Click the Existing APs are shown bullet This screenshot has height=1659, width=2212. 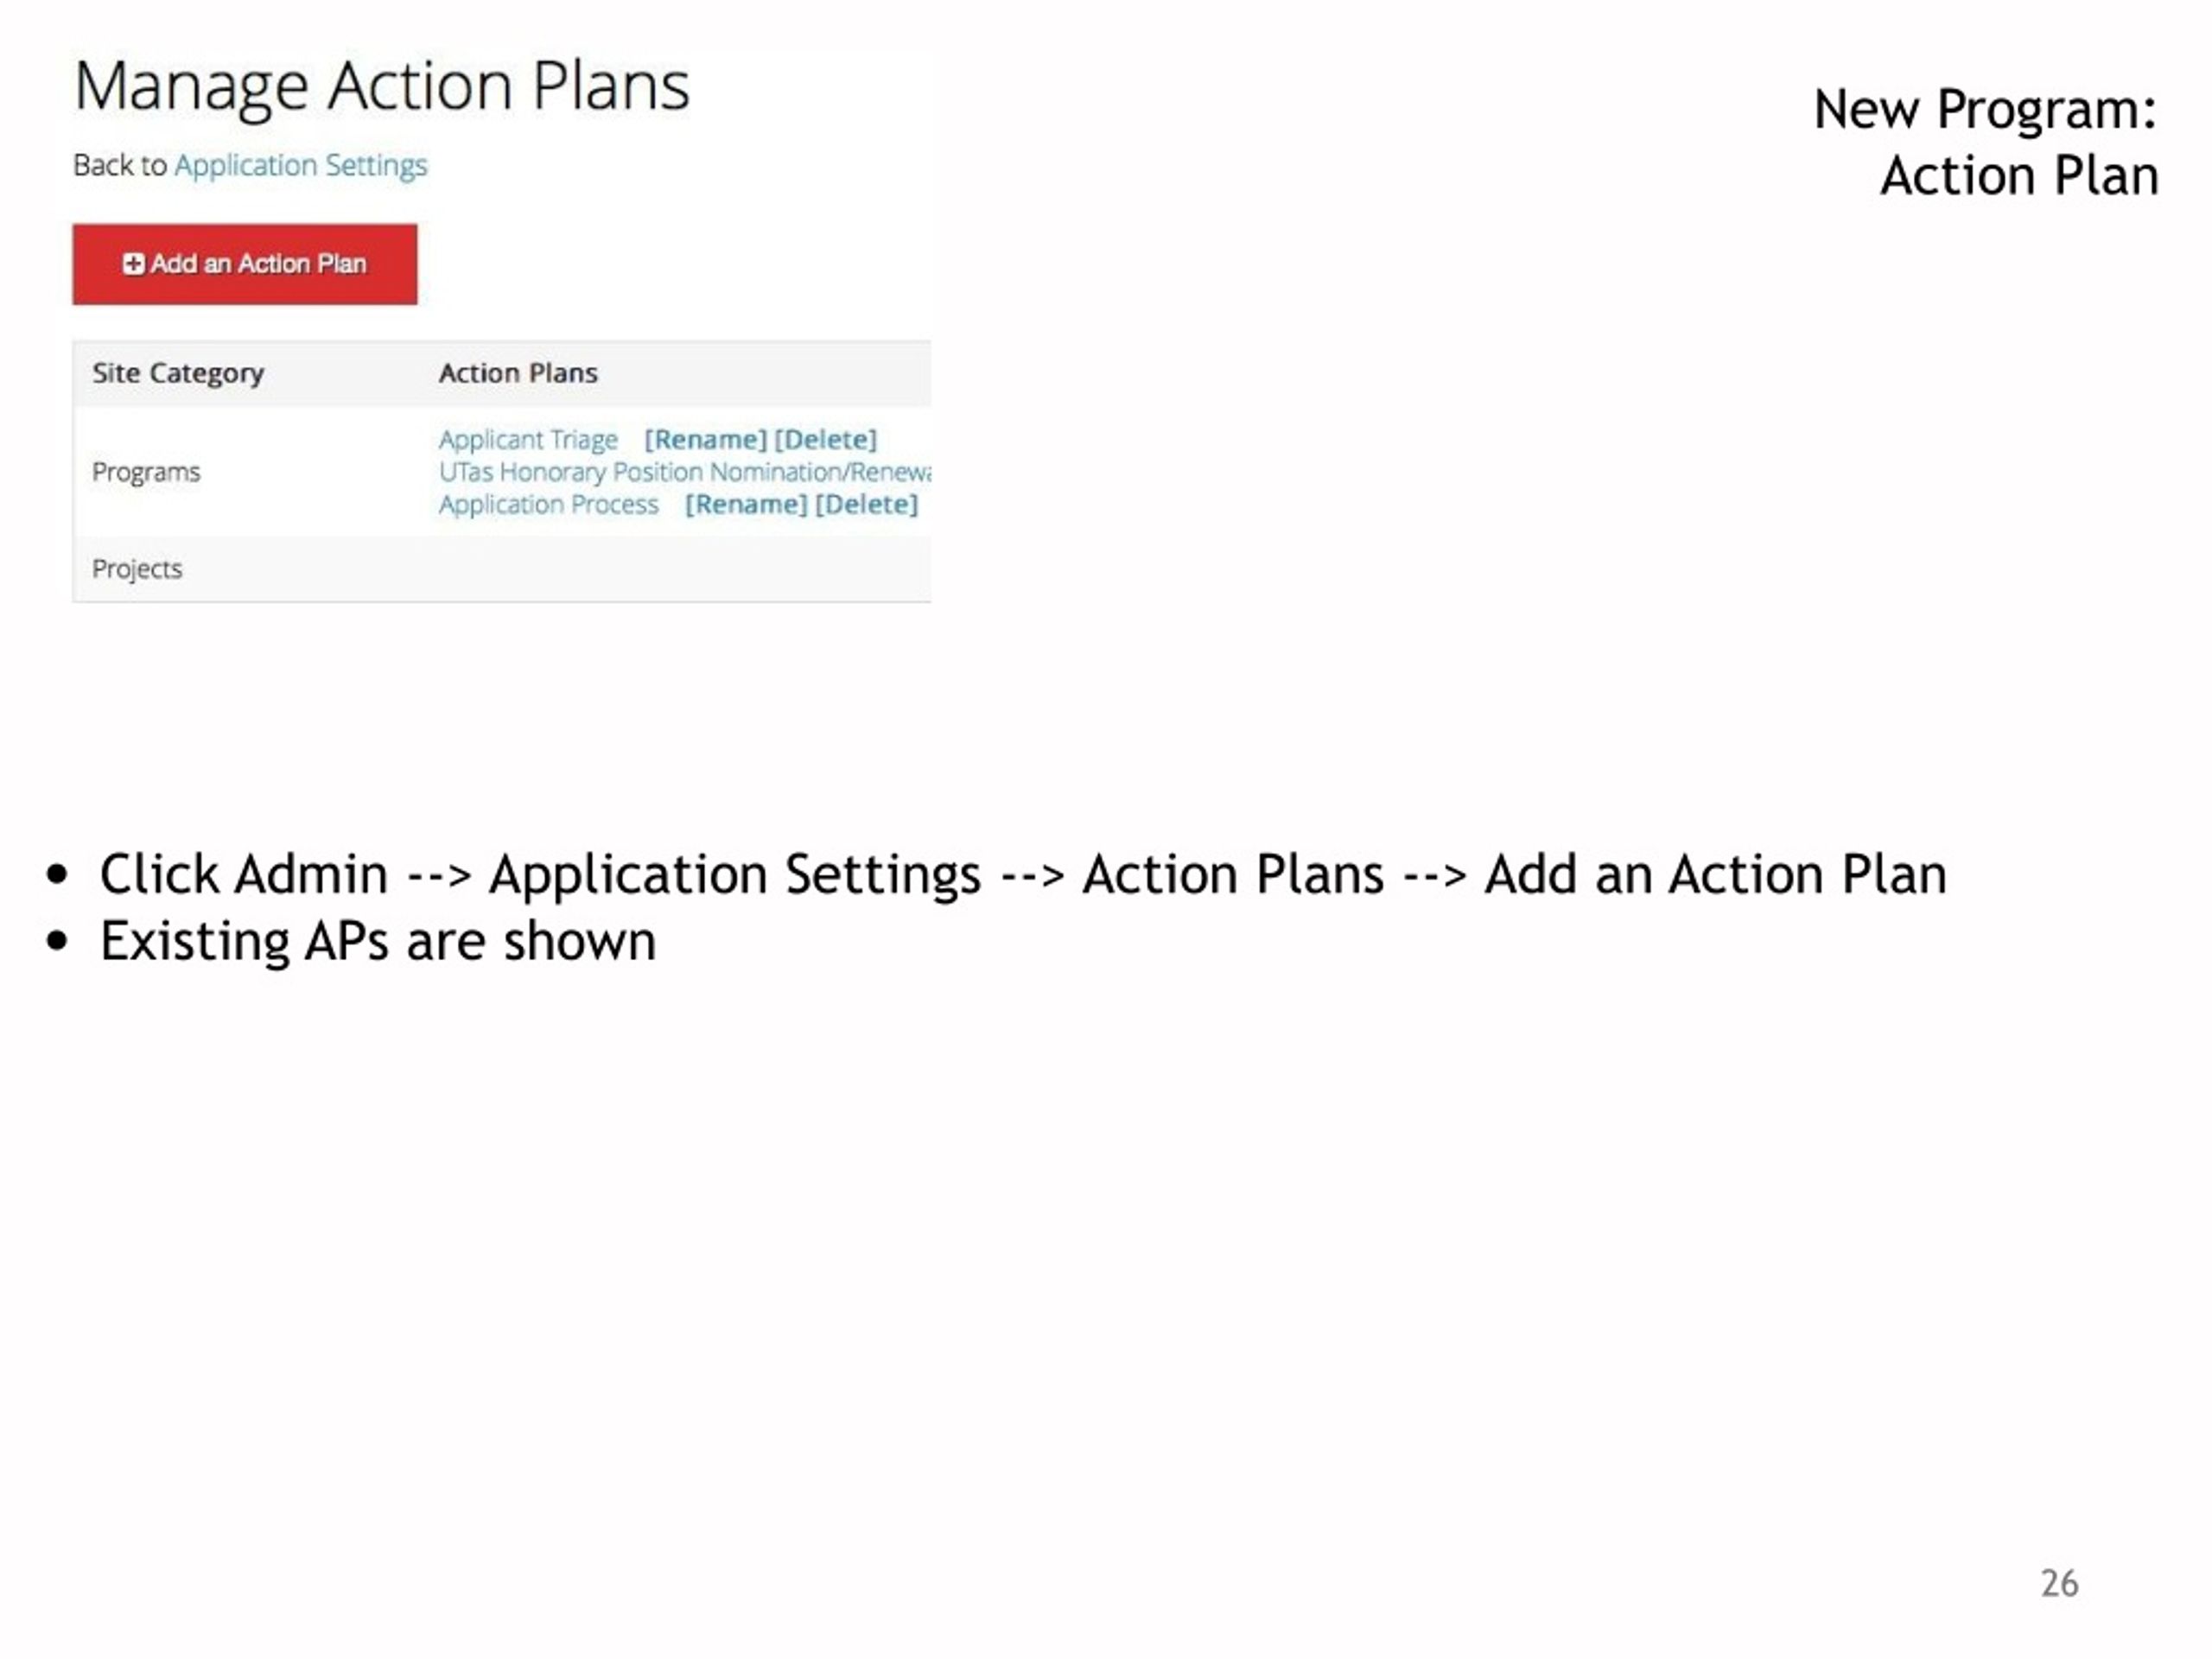click(378, 942)
